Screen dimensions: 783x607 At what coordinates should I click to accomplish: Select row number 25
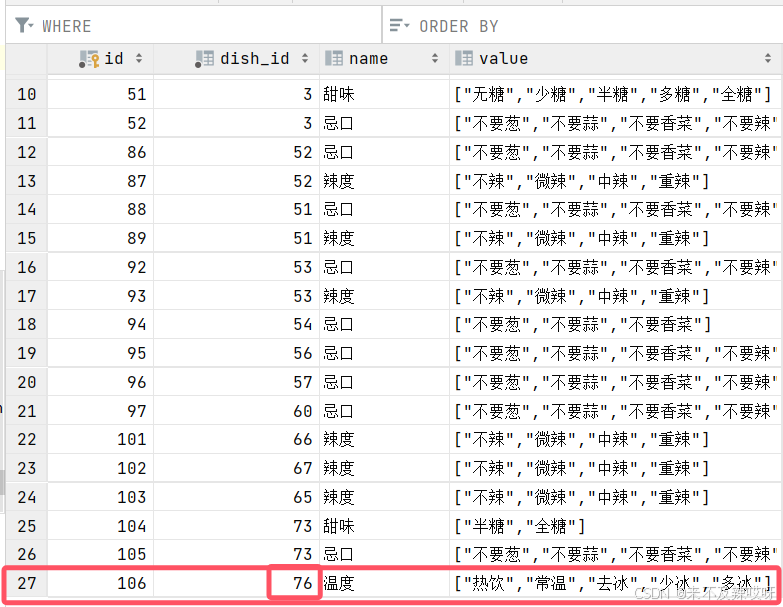click(x=27, y=526)
